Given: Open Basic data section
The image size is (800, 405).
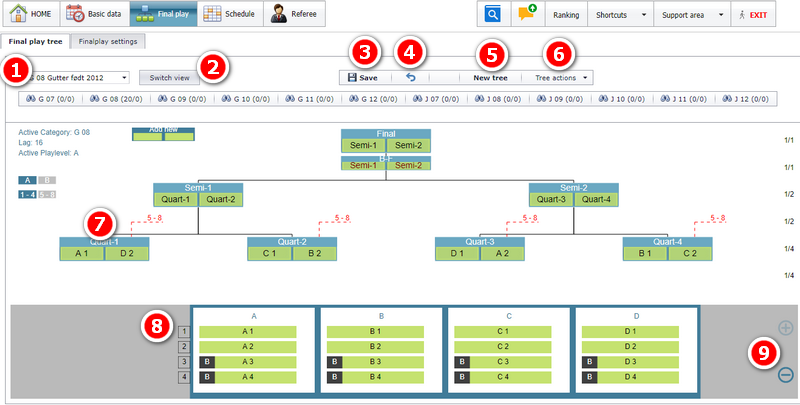Looking at the screenshot, I should point(94,14).
